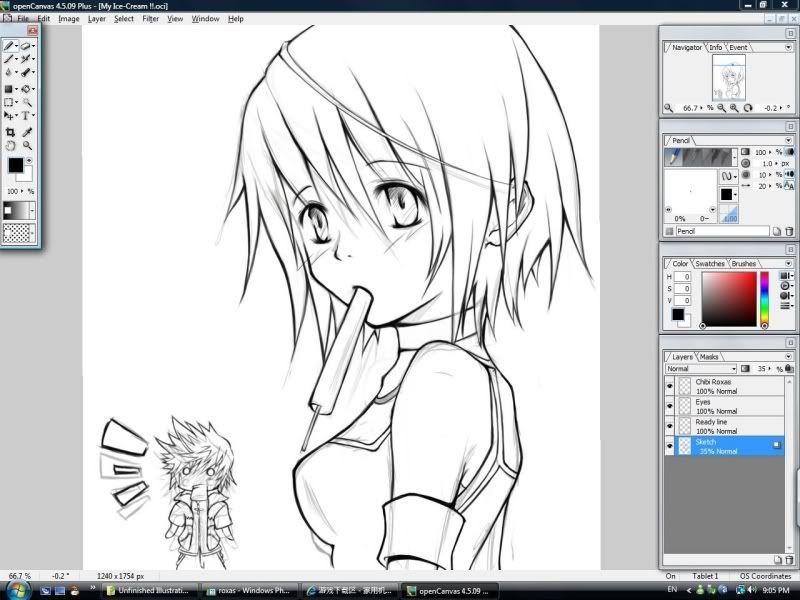Switch to the Info tab
Viewport: 800px width, 600px height.
715,47
